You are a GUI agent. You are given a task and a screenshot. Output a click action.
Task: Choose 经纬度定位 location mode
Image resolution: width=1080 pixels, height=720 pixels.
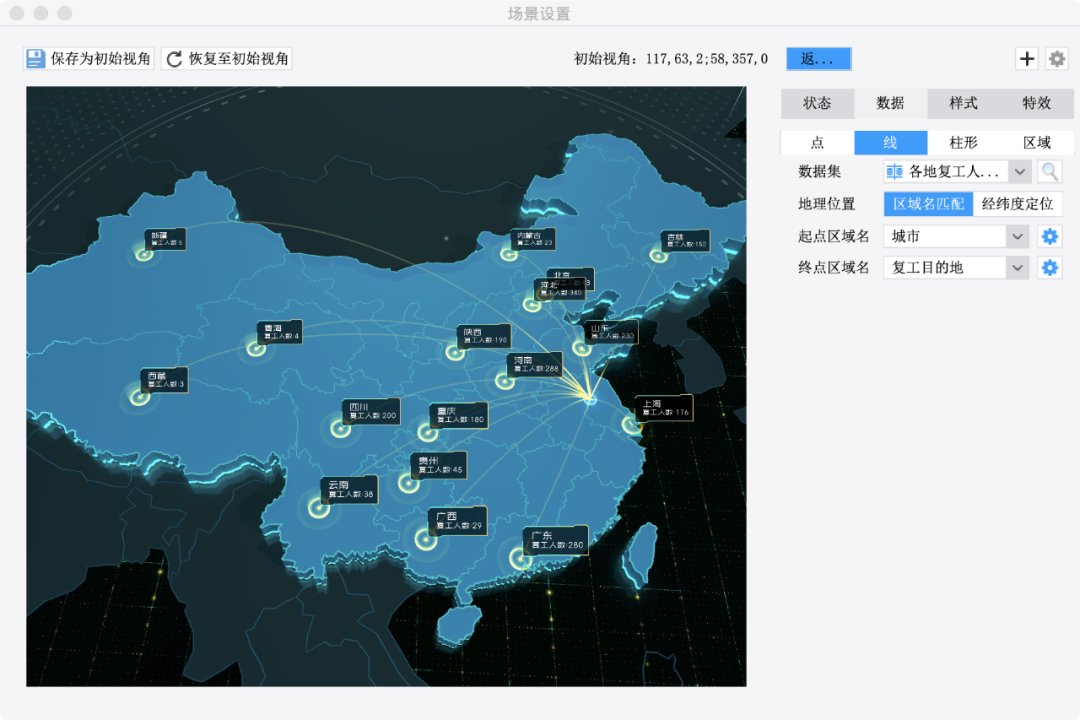(x=1017, y=204)
